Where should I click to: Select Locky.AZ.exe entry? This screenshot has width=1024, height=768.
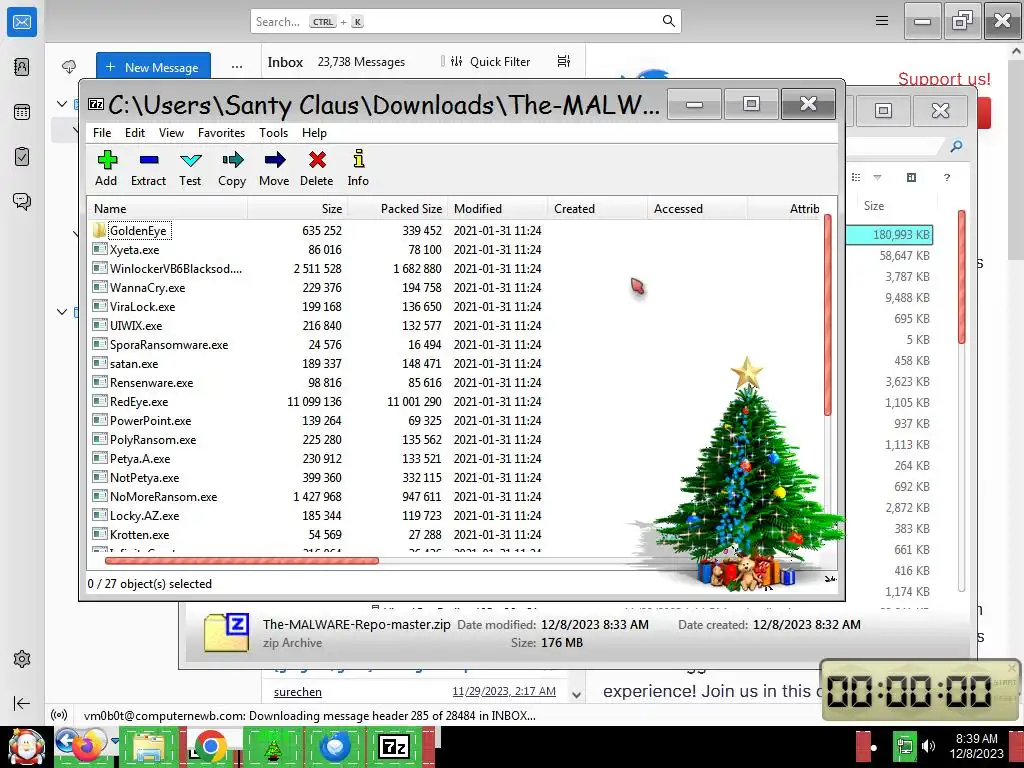click(144, 515)
